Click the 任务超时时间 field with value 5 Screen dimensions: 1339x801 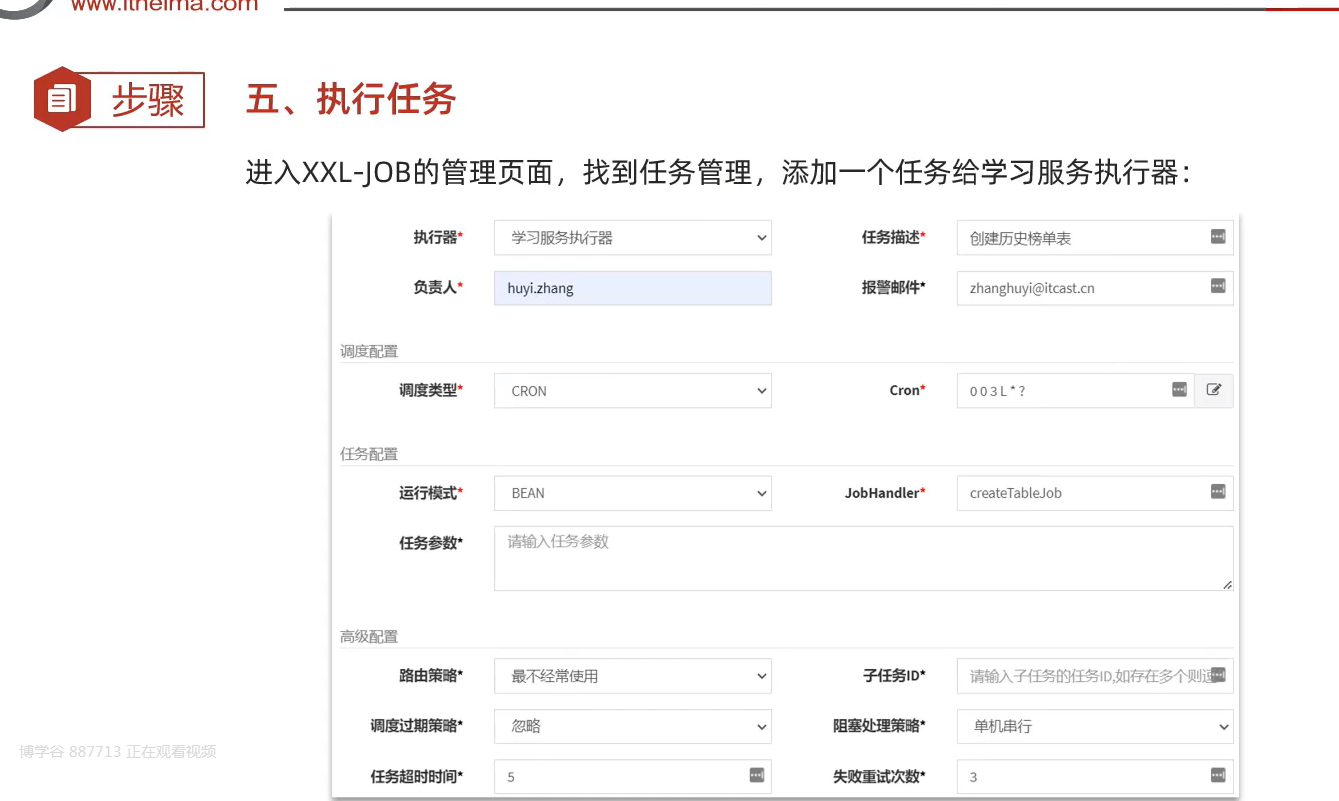(633, 776)
